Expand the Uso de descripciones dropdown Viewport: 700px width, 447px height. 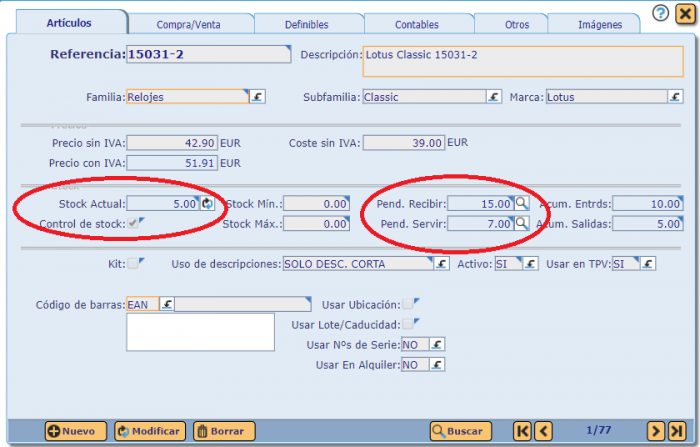[x=441, y=264]
